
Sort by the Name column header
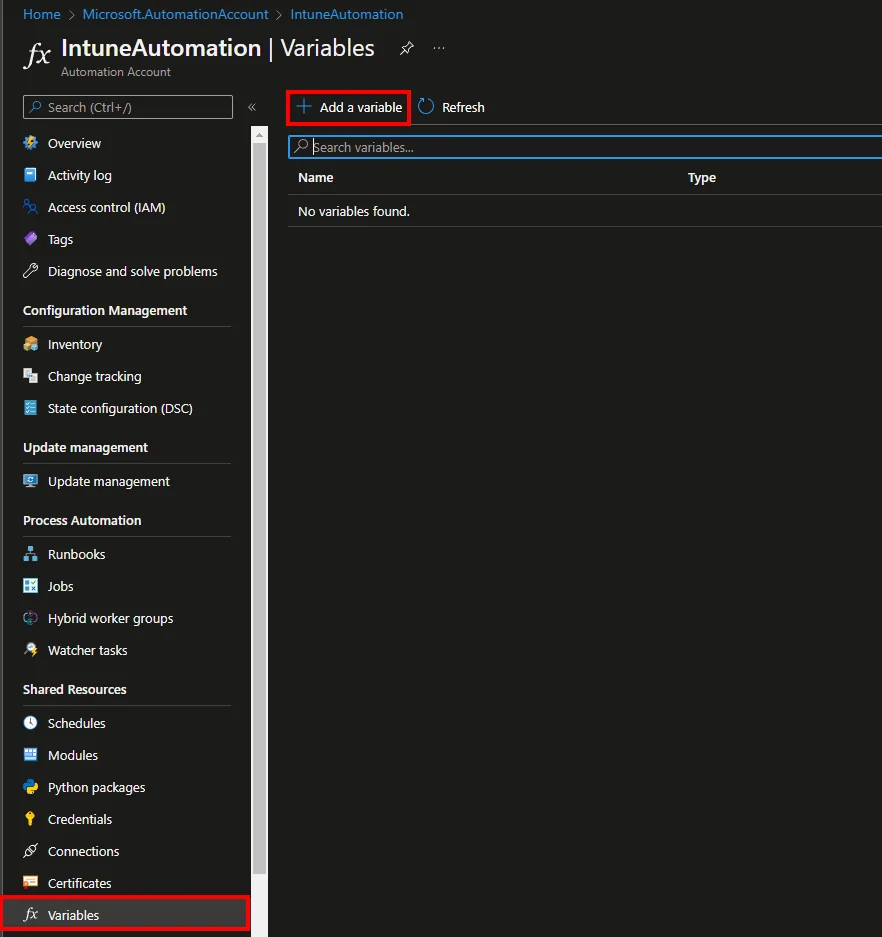tap(316, 177)
